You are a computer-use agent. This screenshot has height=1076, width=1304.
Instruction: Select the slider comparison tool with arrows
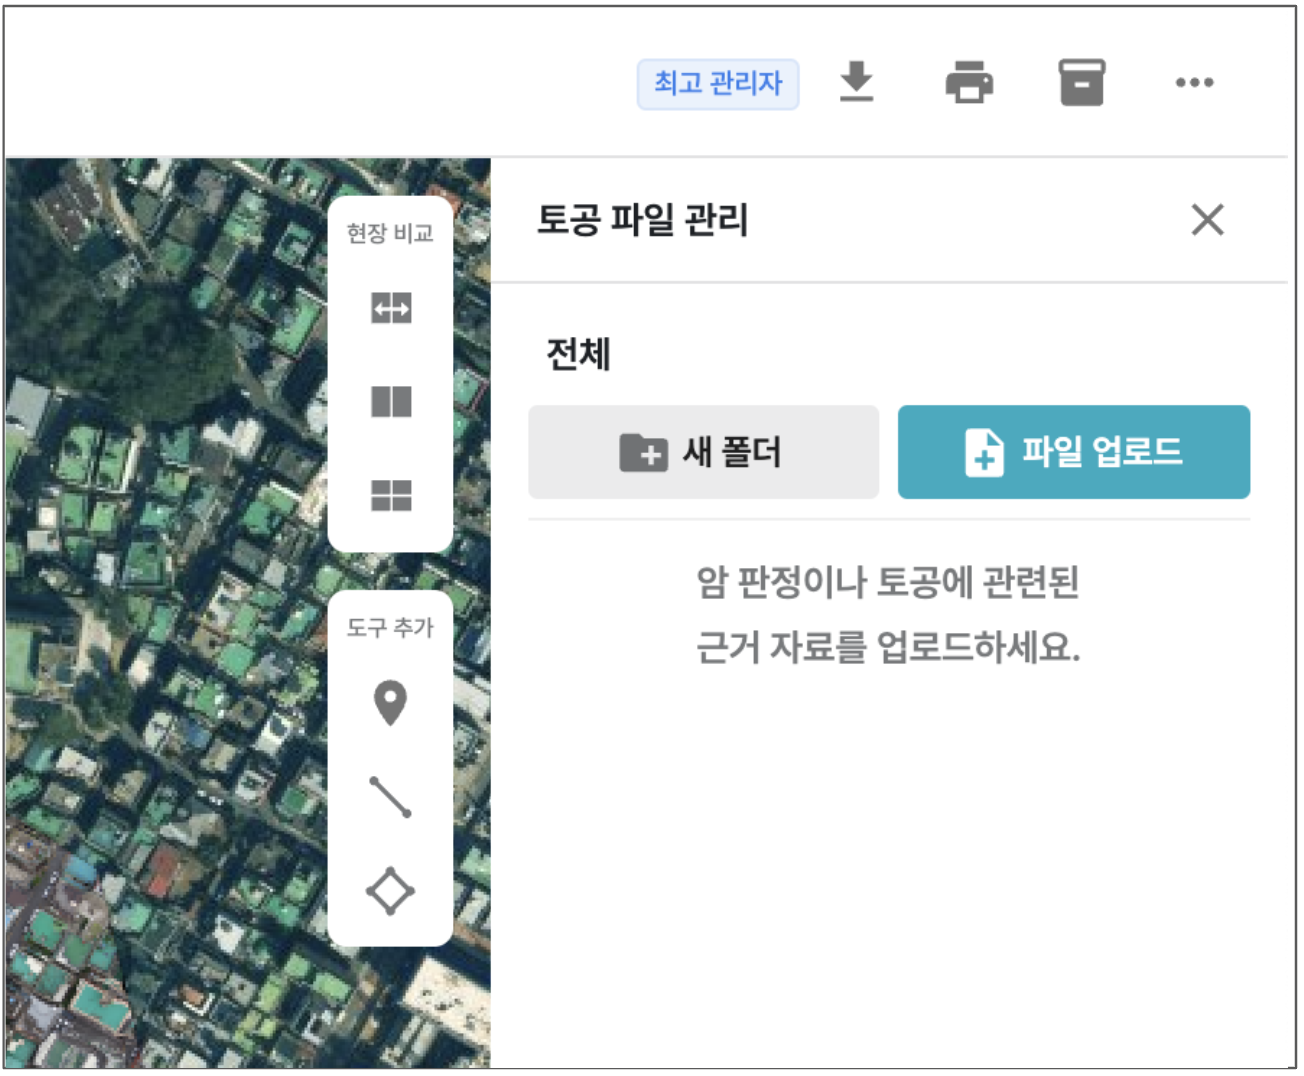pyautogui.click(x=391, y=308)
